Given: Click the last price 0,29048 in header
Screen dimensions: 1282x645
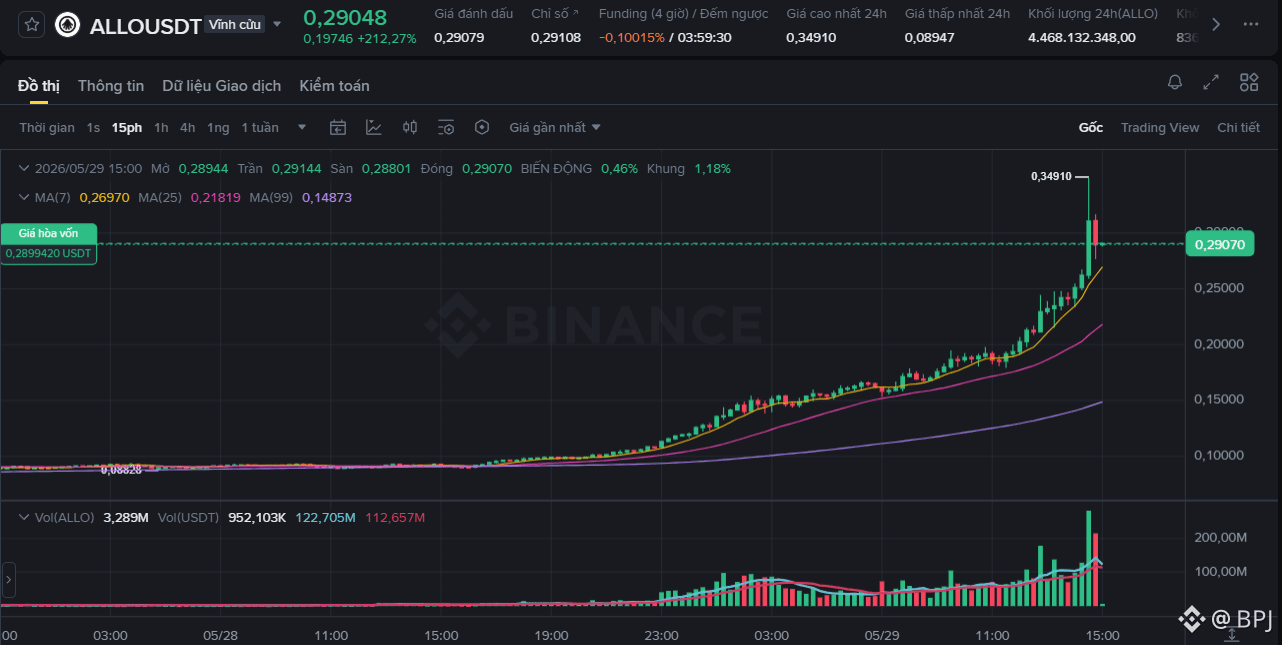Looking at the screenshot, I should 345,17.
